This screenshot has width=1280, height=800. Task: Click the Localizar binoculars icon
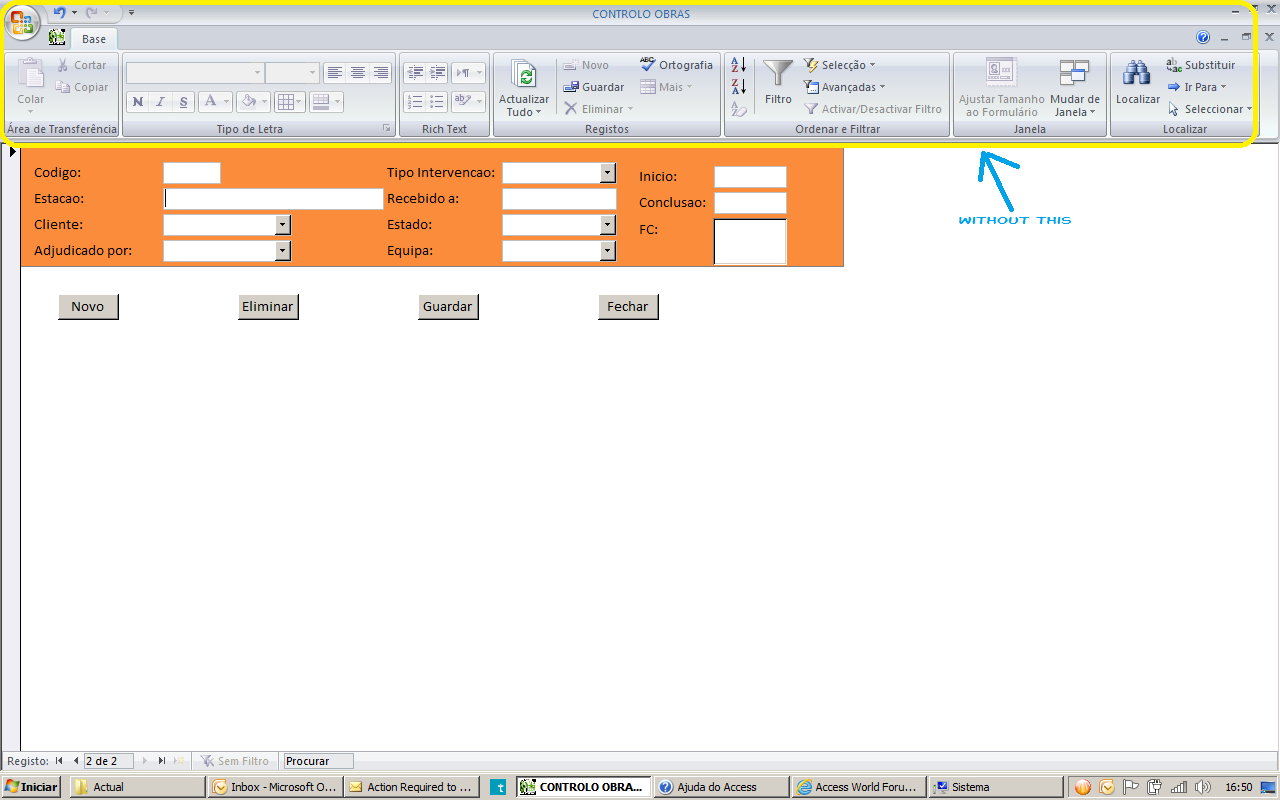[x=1137, y=73]
